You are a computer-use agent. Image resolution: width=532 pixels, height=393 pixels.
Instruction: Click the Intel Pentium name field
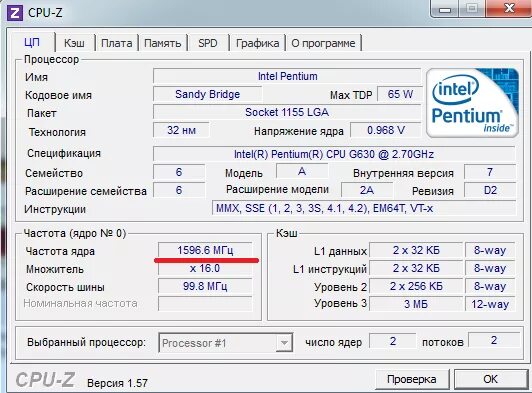(x=287, y=76)
